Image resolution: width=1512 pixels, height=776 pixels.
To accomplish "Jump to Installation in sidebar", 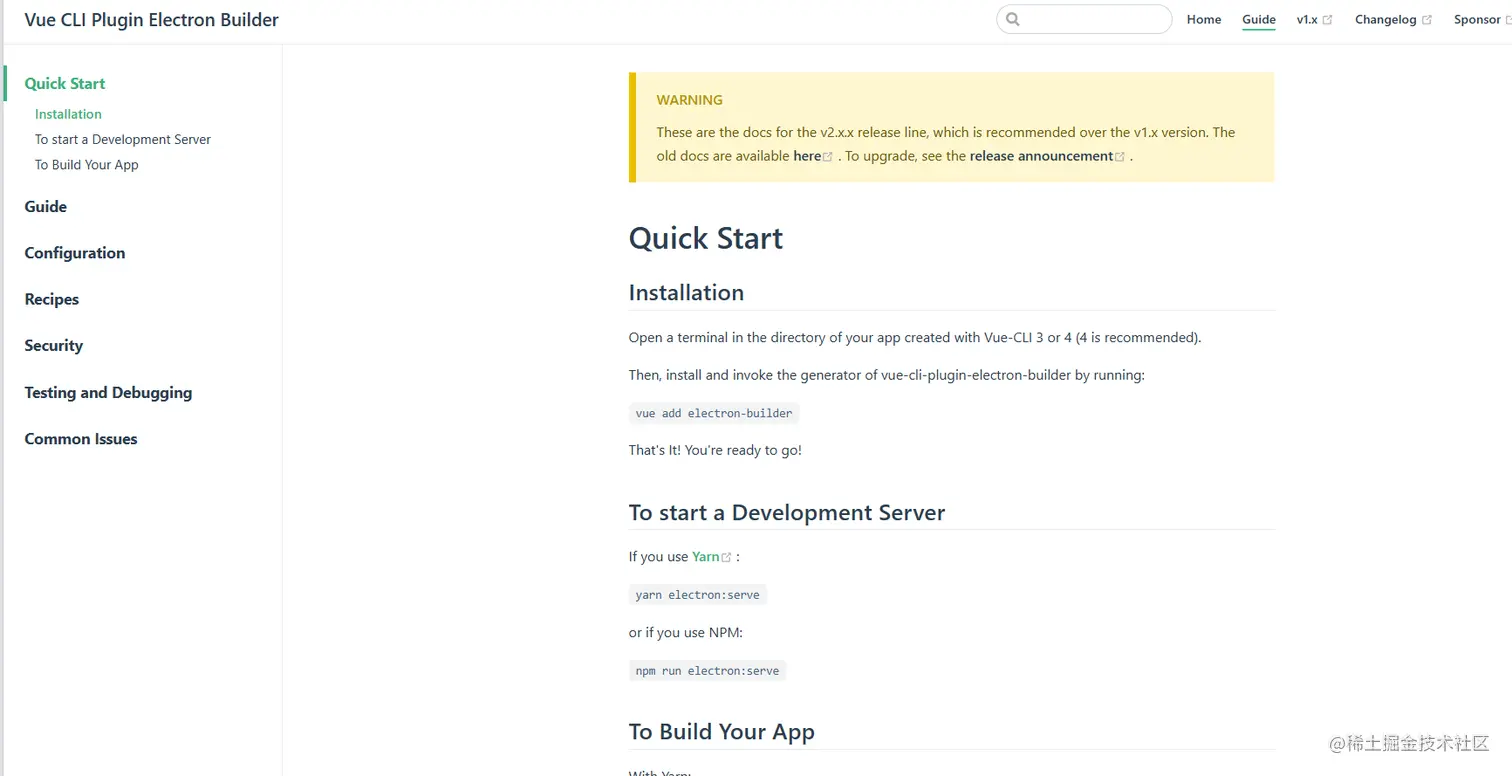I will [68, 114].
